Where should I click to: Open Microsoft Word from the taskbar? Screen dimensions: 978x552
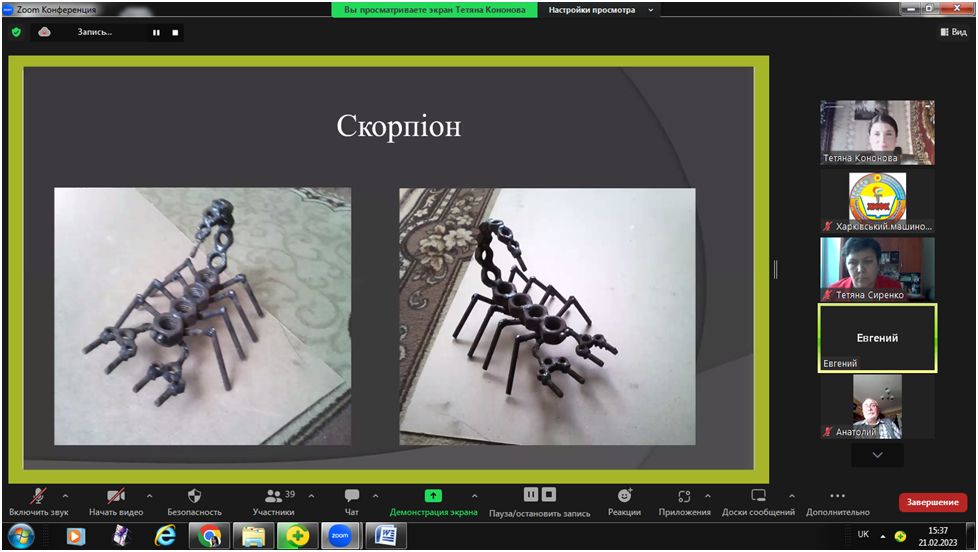coord(386,536)
